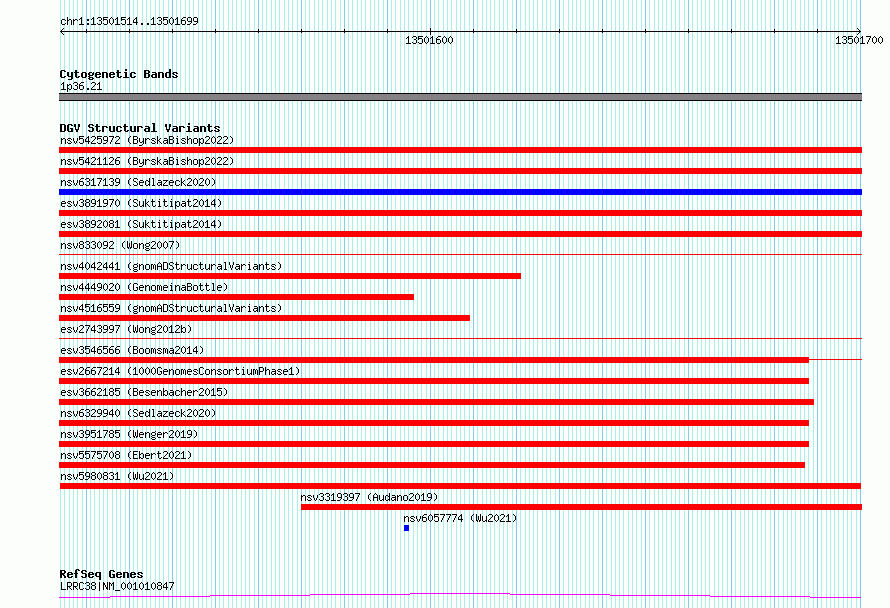Click the esv2743997 (Wong2012b) label
This screenshot has height=608, width=890.
point(126,329)
